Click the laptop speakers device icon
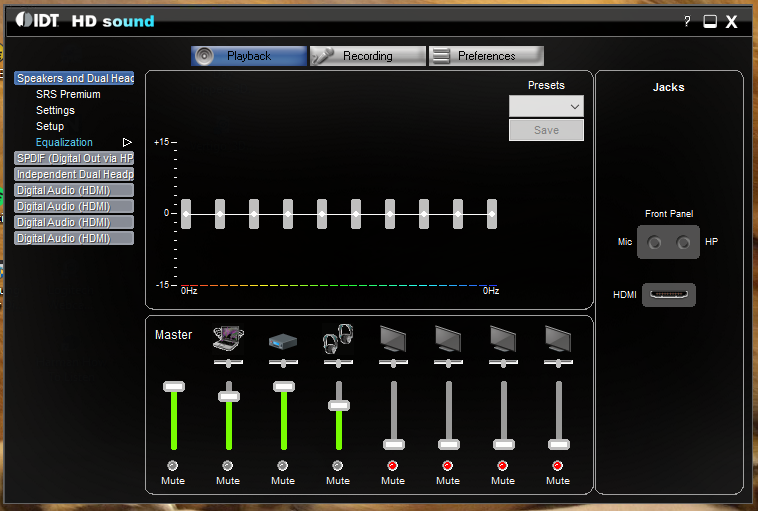The width and height of the screenshot is (758, 511). tap(228, 339)
